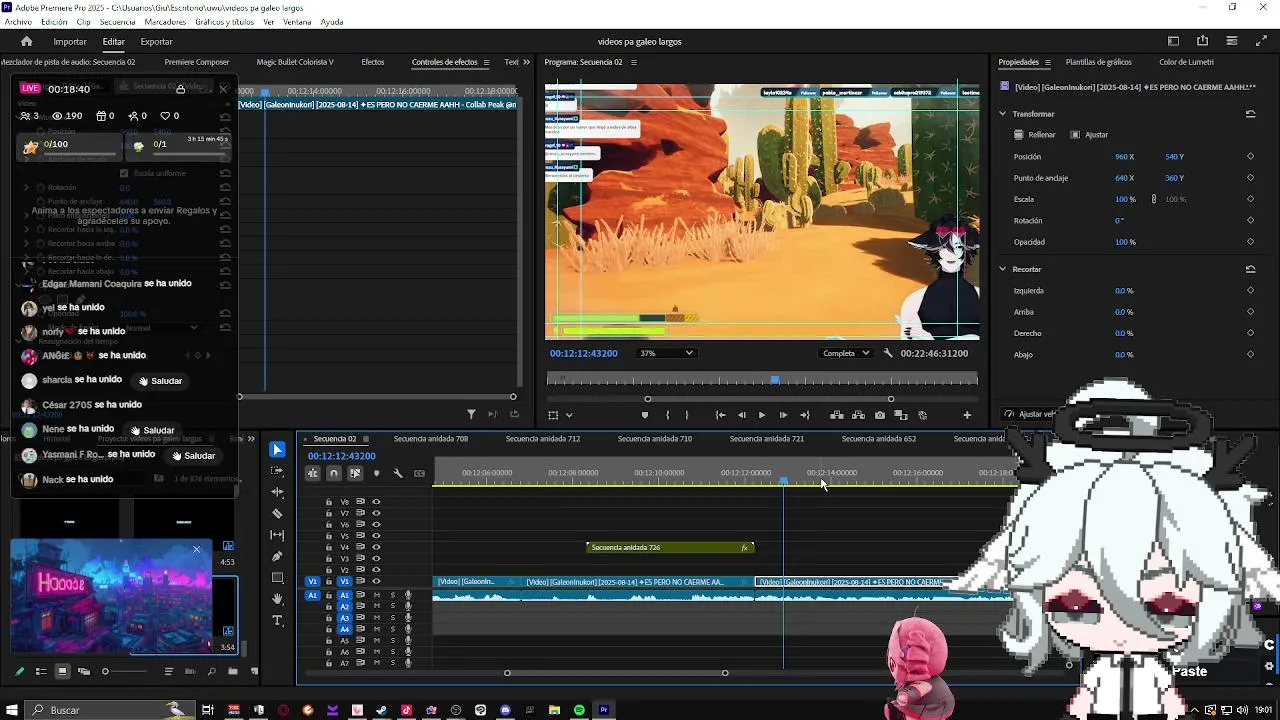The height and width of the screenshot is (720, 1280).
Task: Open the Completa playback resolution dropdown
Action: [845, 353]
